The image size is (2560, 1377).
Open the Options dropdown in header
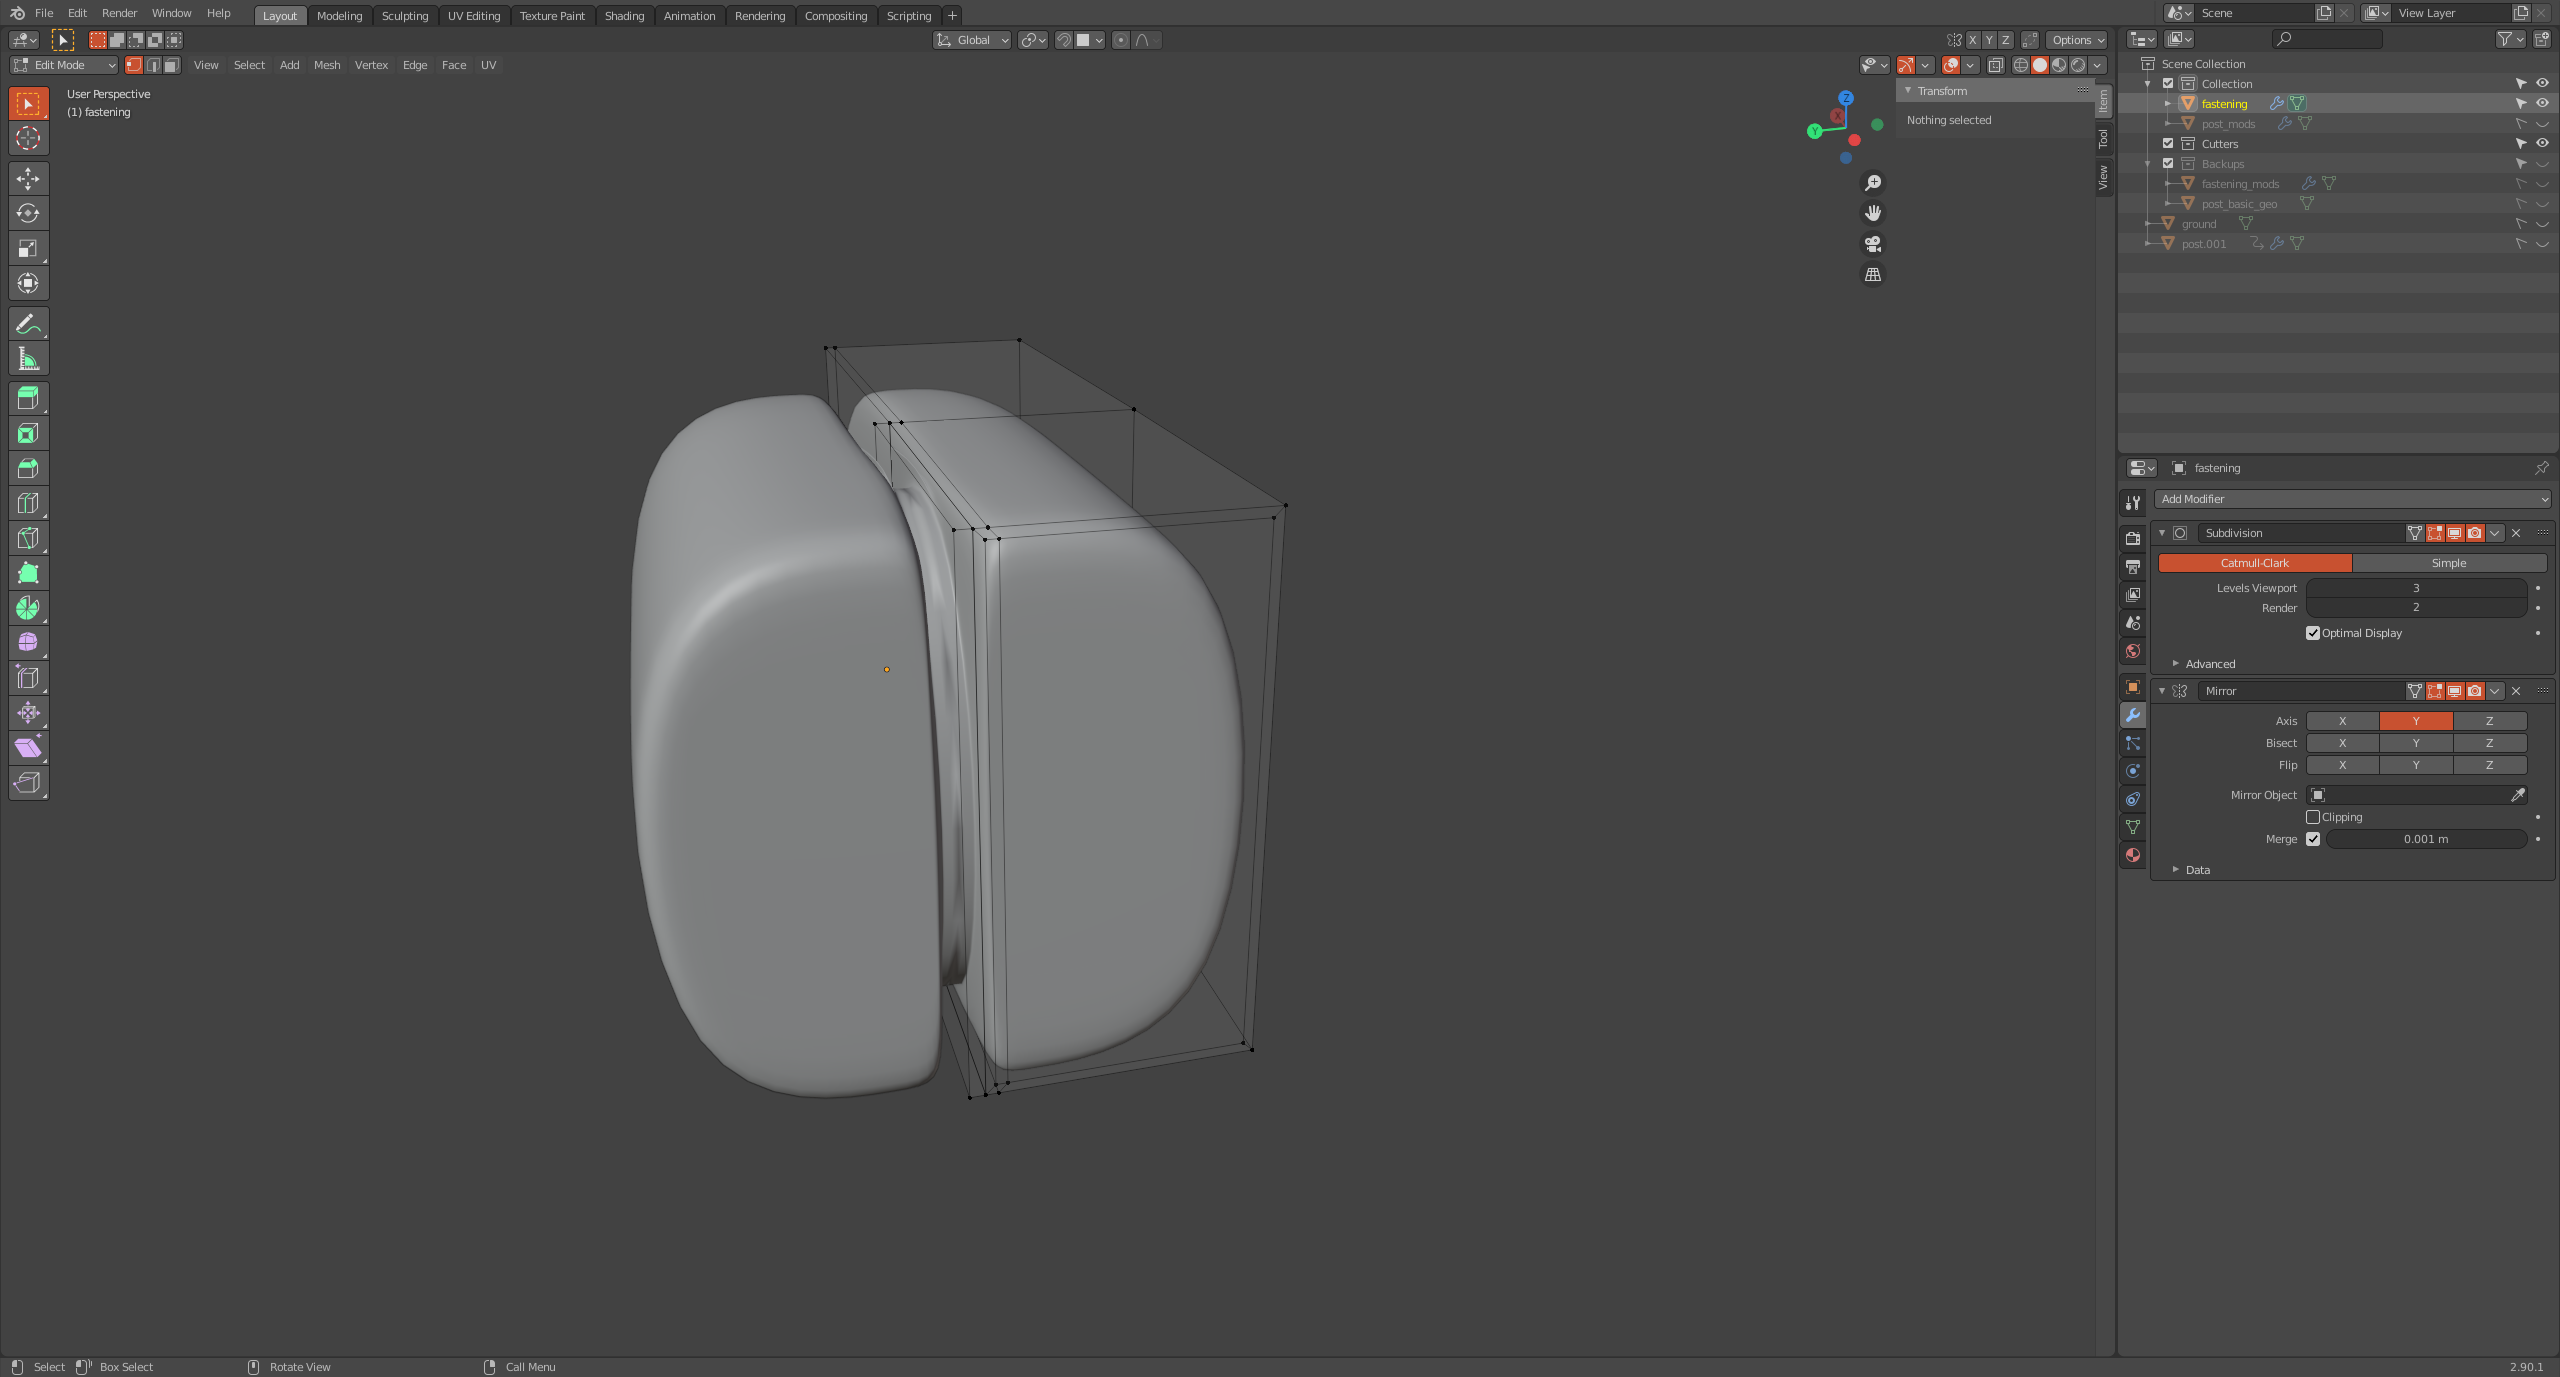(x=2077, y=40)
